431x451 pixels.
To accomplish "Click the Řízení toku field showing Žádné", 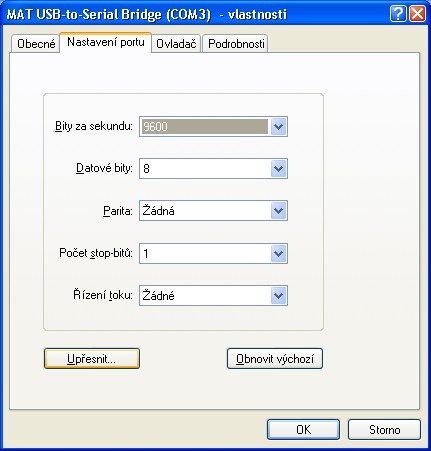I will pyautogui.click(x=213, y=296).
